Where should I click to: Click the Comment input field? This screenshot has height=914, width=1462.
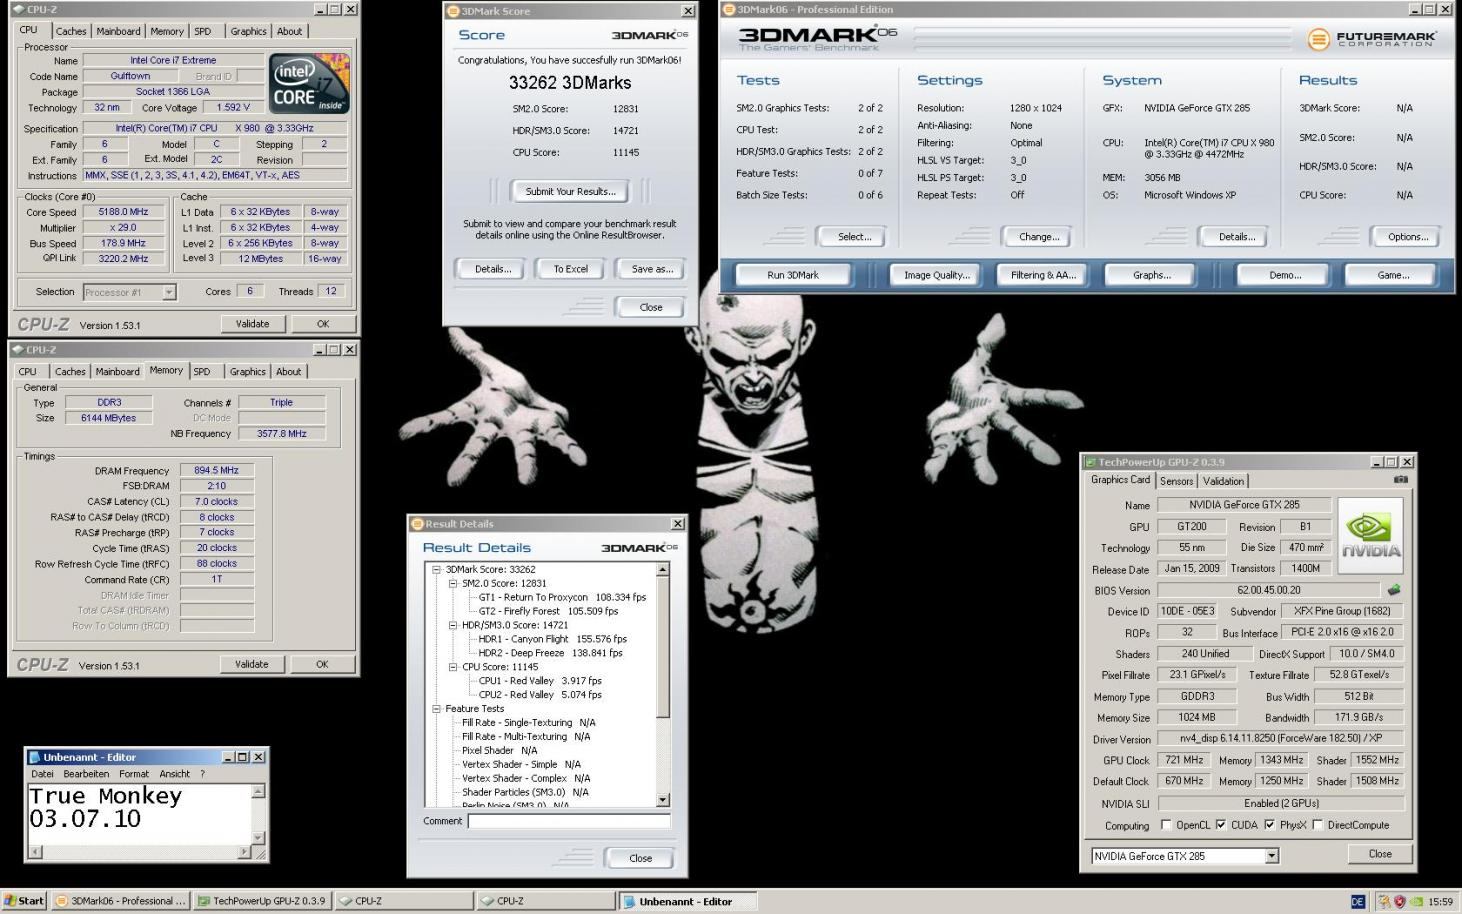(x=568, y=821)
